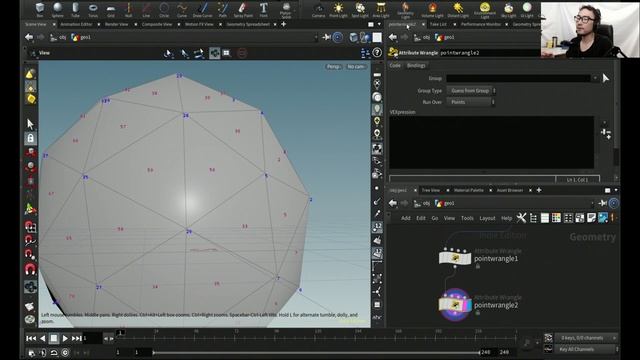
Task: Toggle the secure selection lock icon
Action: click(x=30, y=138)
